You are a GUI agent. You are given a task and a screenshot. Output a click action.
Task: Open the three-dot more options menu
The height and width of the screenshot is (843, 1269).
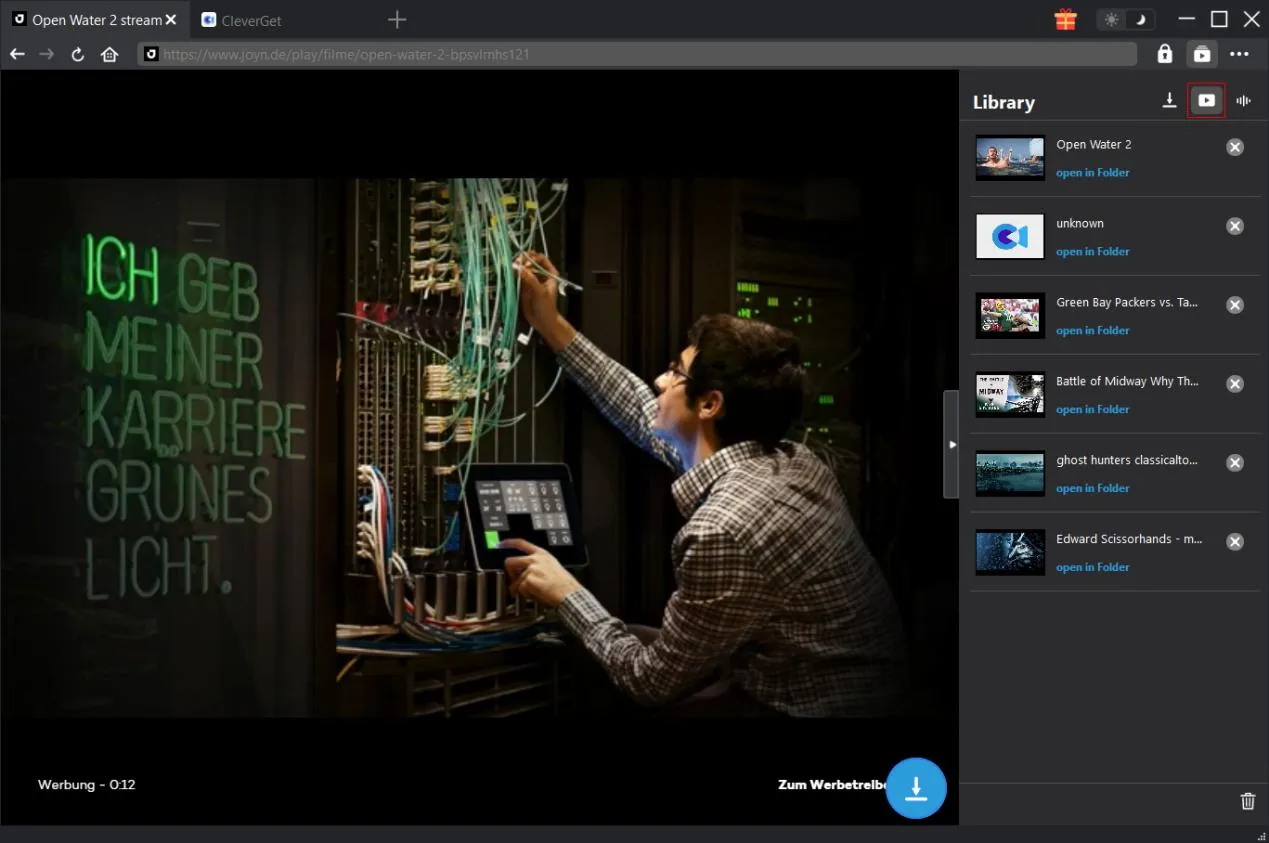tap(1239, 54)
